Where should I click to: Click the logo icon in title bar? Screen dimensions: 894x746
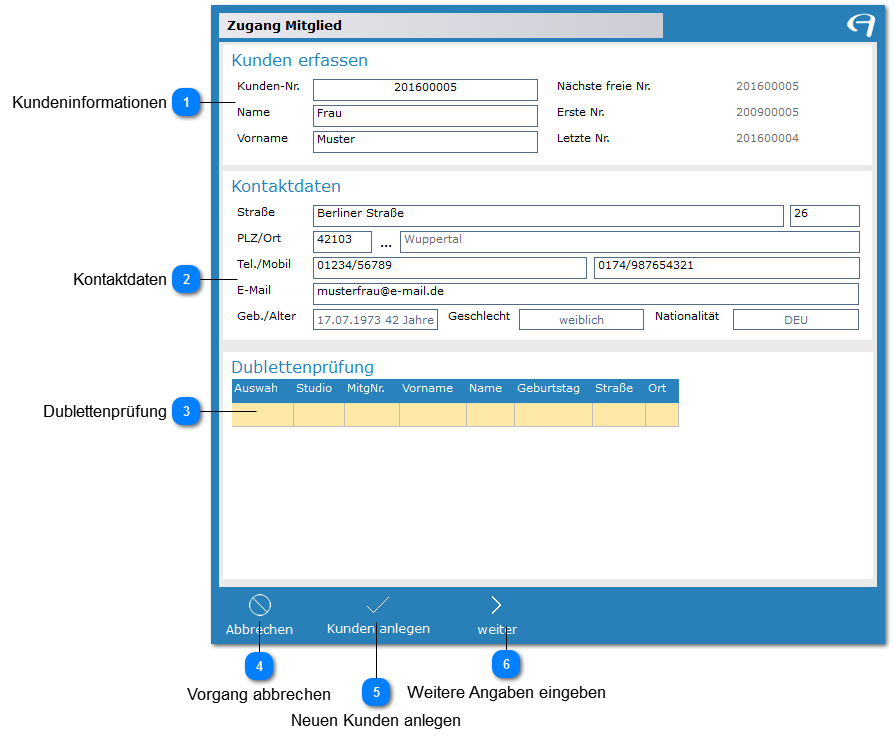tap(860, 25)
